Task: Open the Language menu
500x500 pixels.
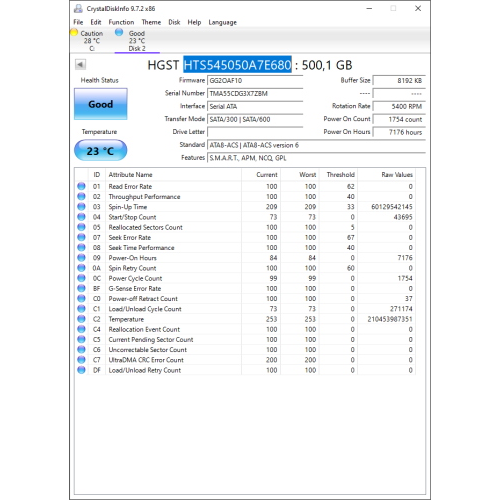Action: pyautogui.click(x=223, y=22)
